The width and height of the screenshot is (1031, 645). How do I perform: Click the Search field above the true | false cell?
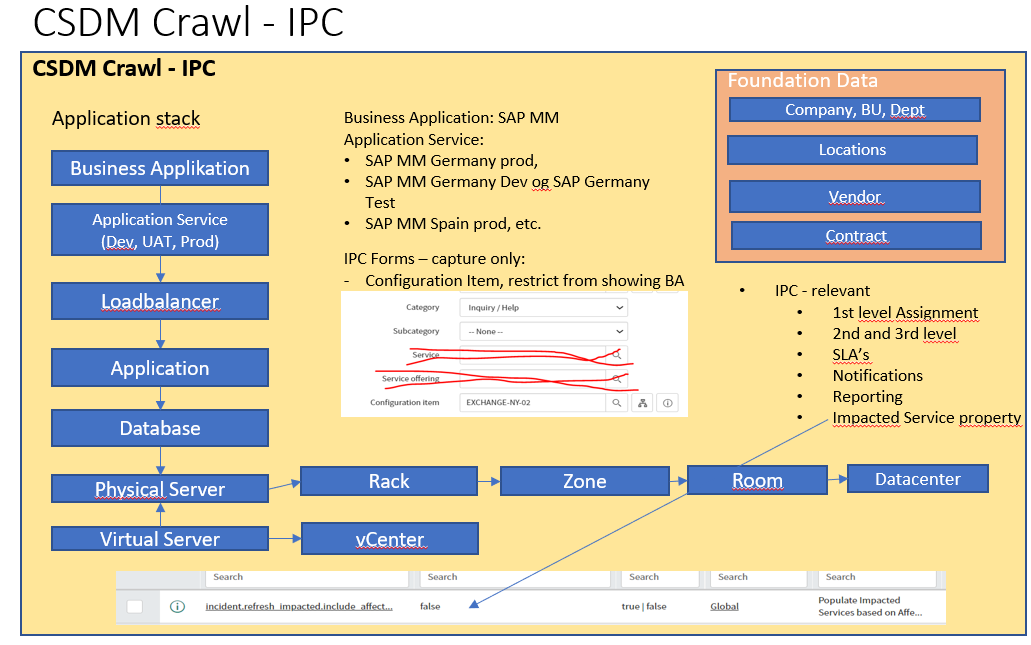(x=660, y=577)
